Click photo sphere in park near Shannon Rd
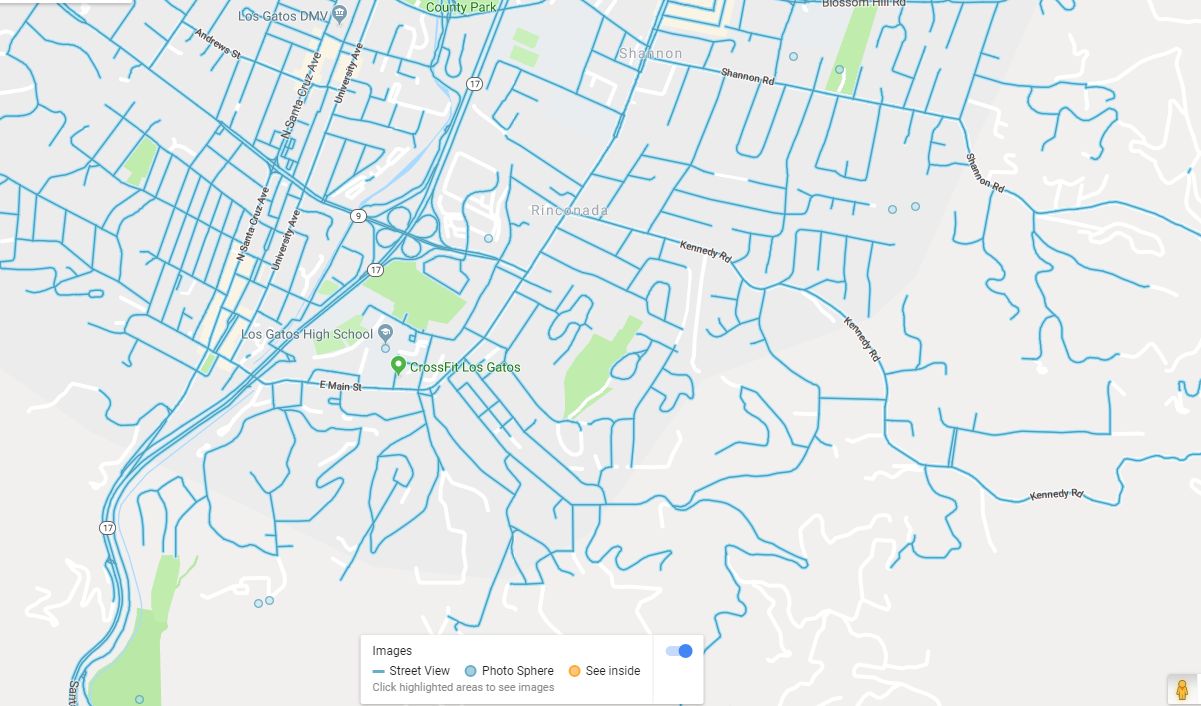 pos(839,69)
